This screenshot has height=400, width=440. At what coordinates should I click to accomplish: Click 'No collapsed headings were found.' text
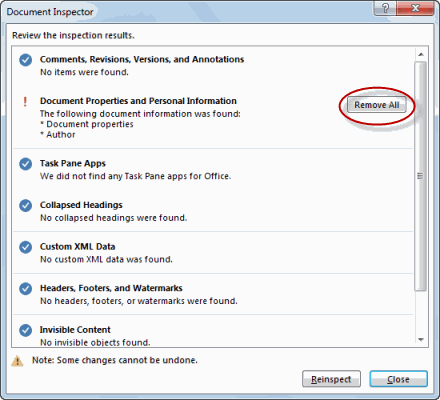coord(114,218)
